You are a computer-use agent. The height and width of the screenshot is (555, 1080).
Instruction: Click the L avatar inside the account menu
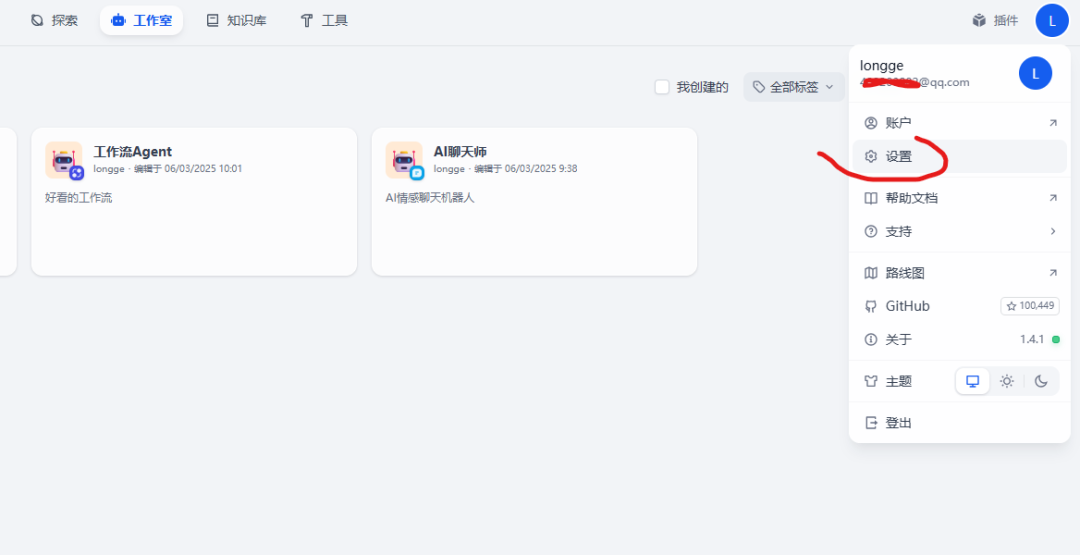[1035, 73]
